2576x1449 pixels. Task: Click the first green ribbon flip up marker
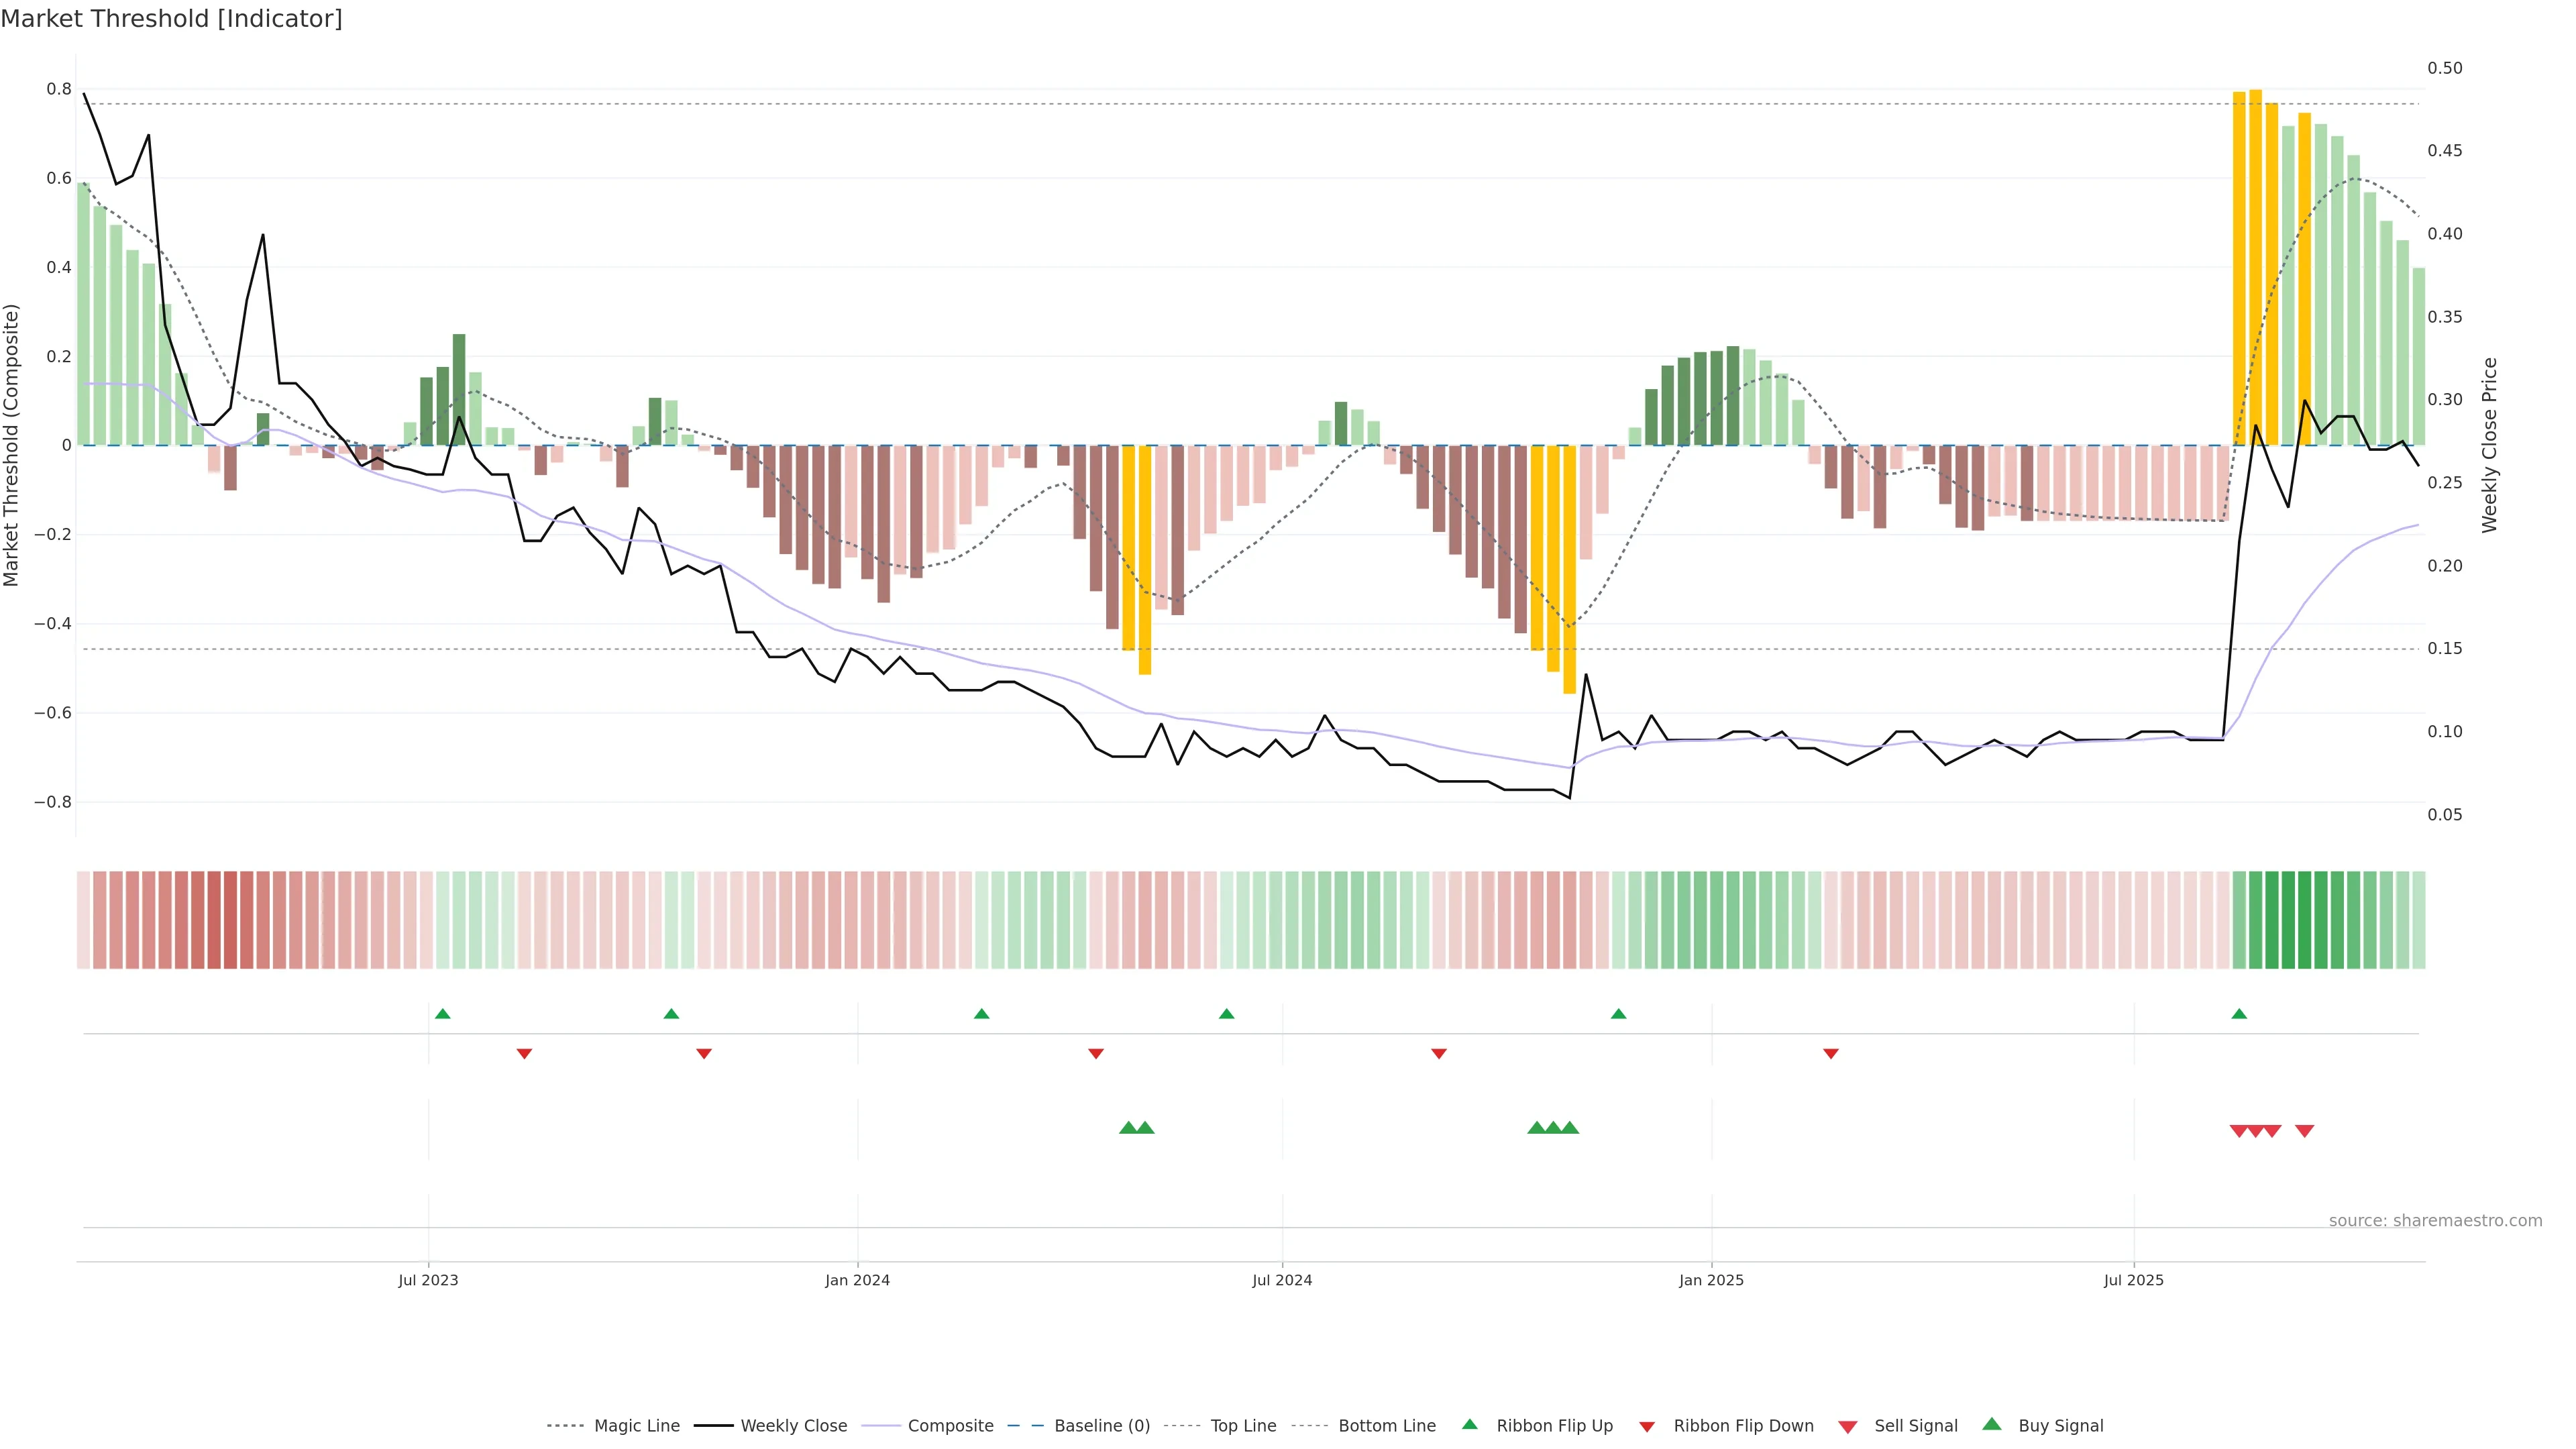pyautogui.click(x=443, y=1014)
